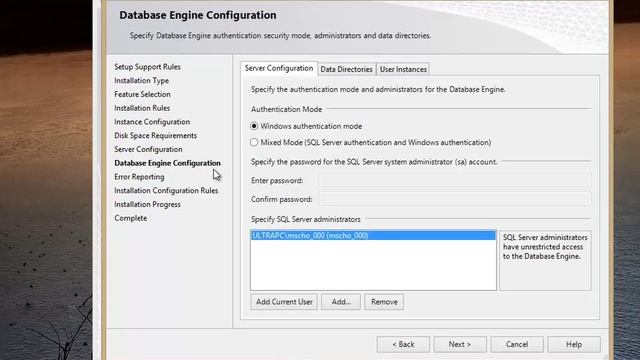Screen dimensions: 640x360
Task: Click Setup Support Rules step
Action: (147, 67)
